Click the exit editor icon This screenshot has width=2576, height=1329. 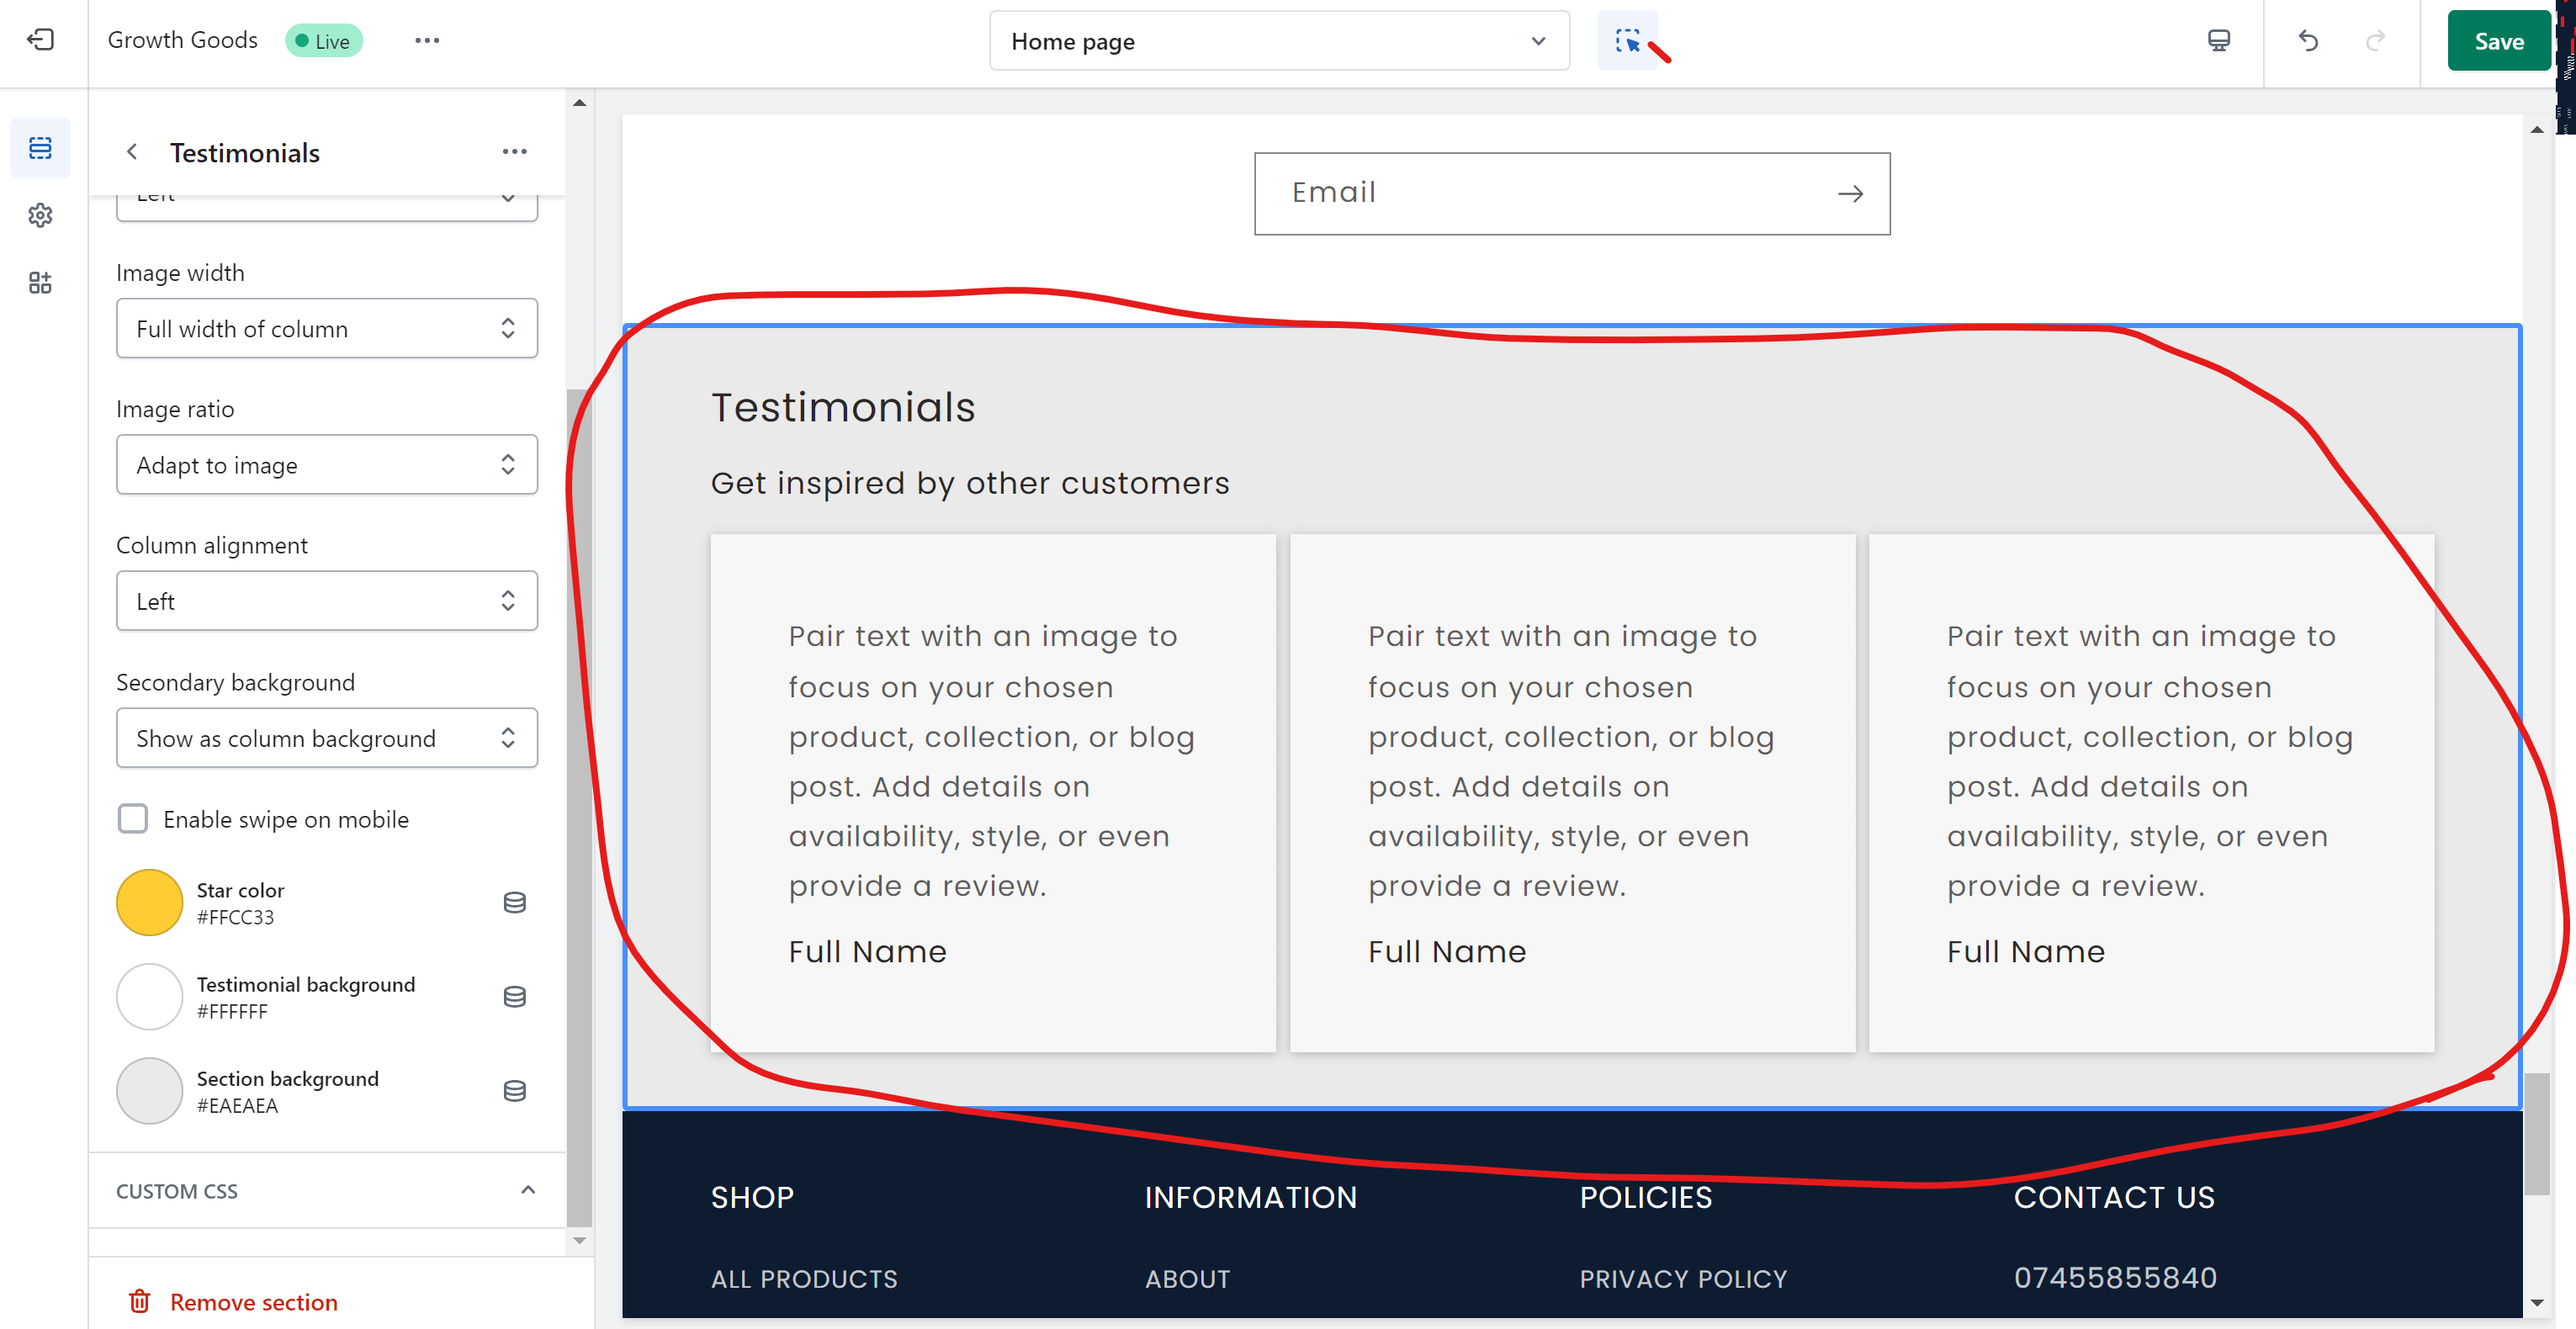point(40,40)
